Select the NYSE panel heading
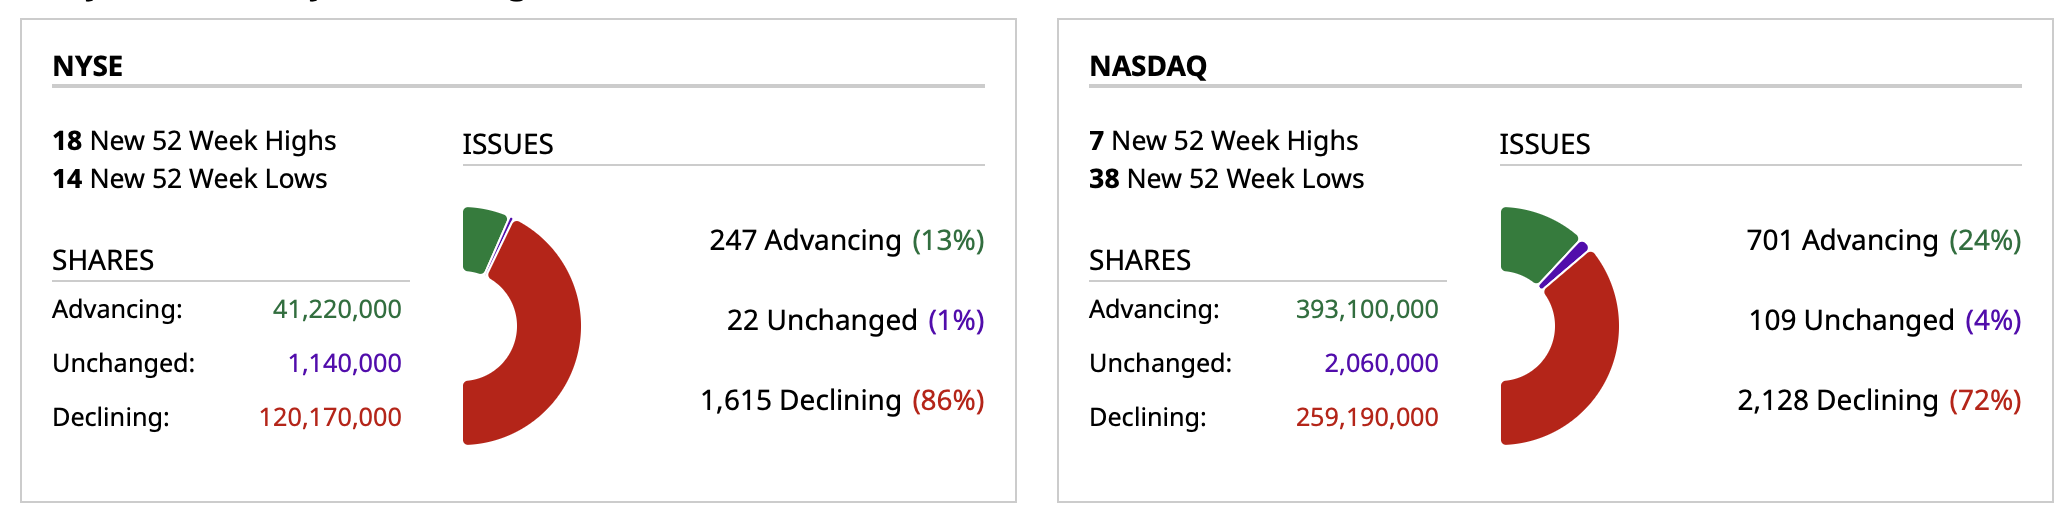This screenshot has height=524, width=2068. (x=88, y=66)
